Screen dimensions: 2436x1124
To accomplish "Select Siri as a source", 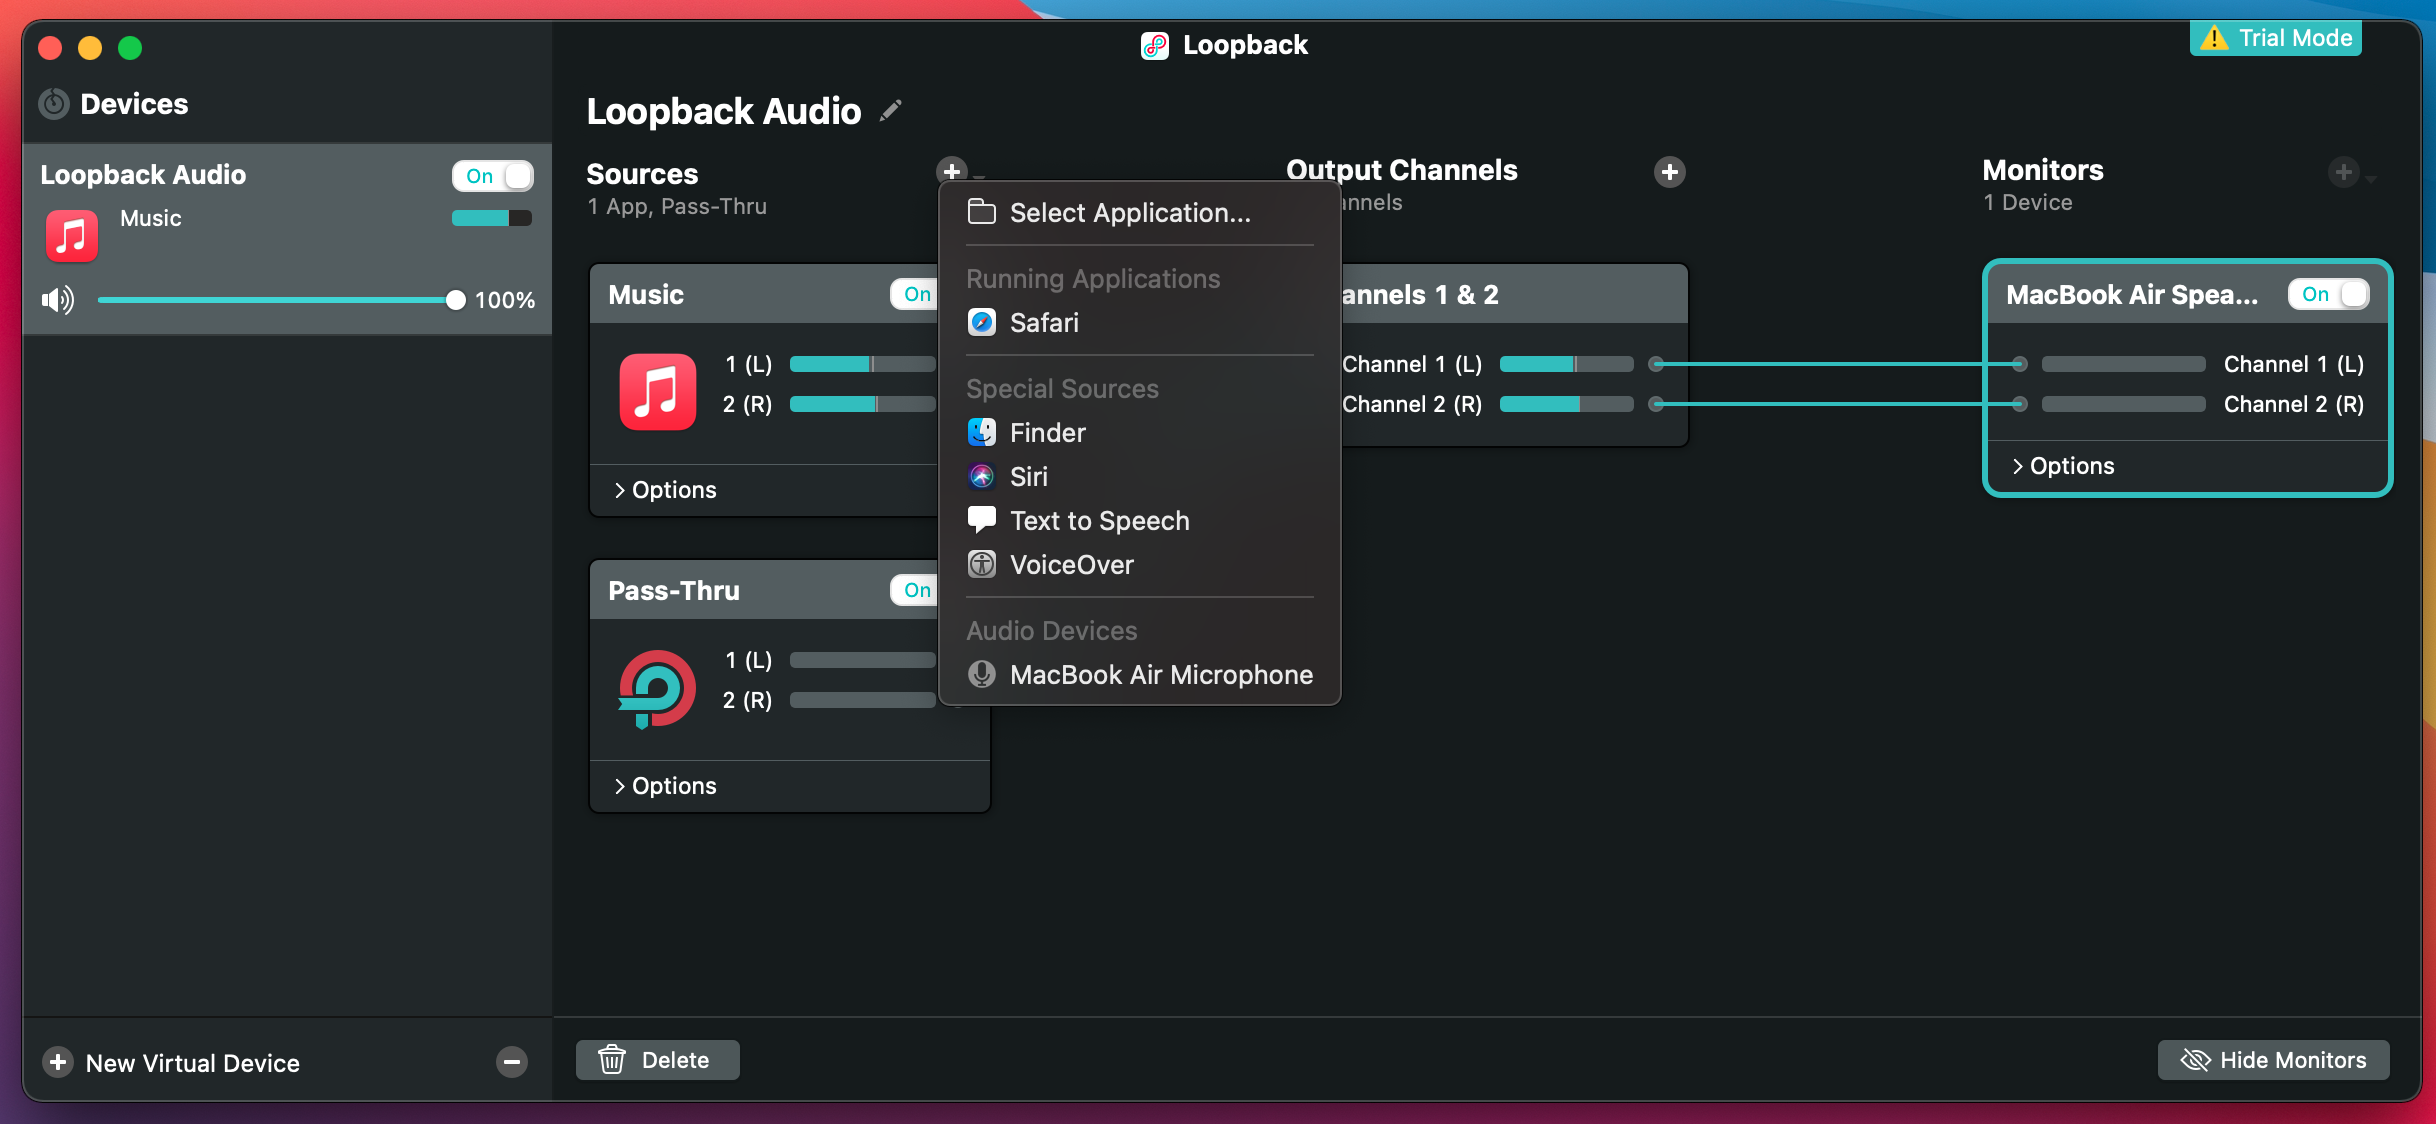I will tap(1140, 476).
